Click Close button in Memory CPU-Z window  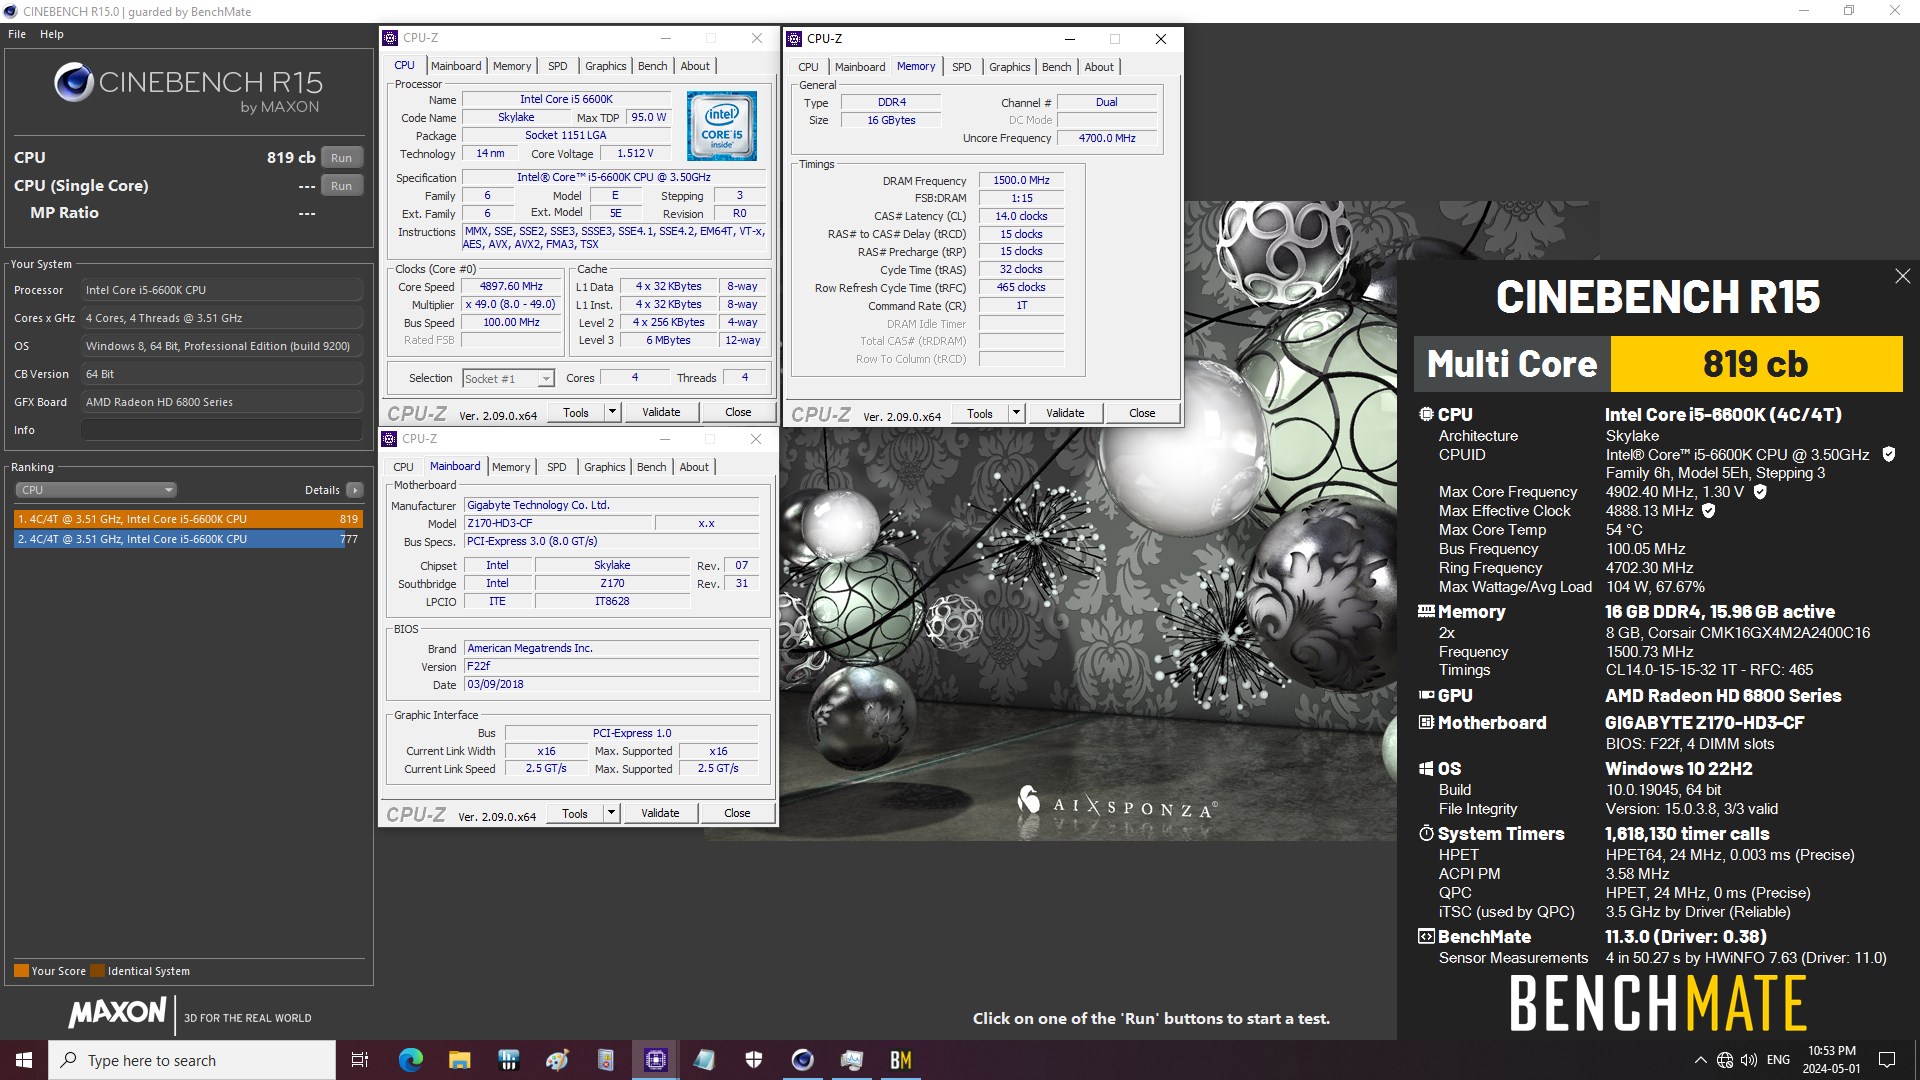1142,414
